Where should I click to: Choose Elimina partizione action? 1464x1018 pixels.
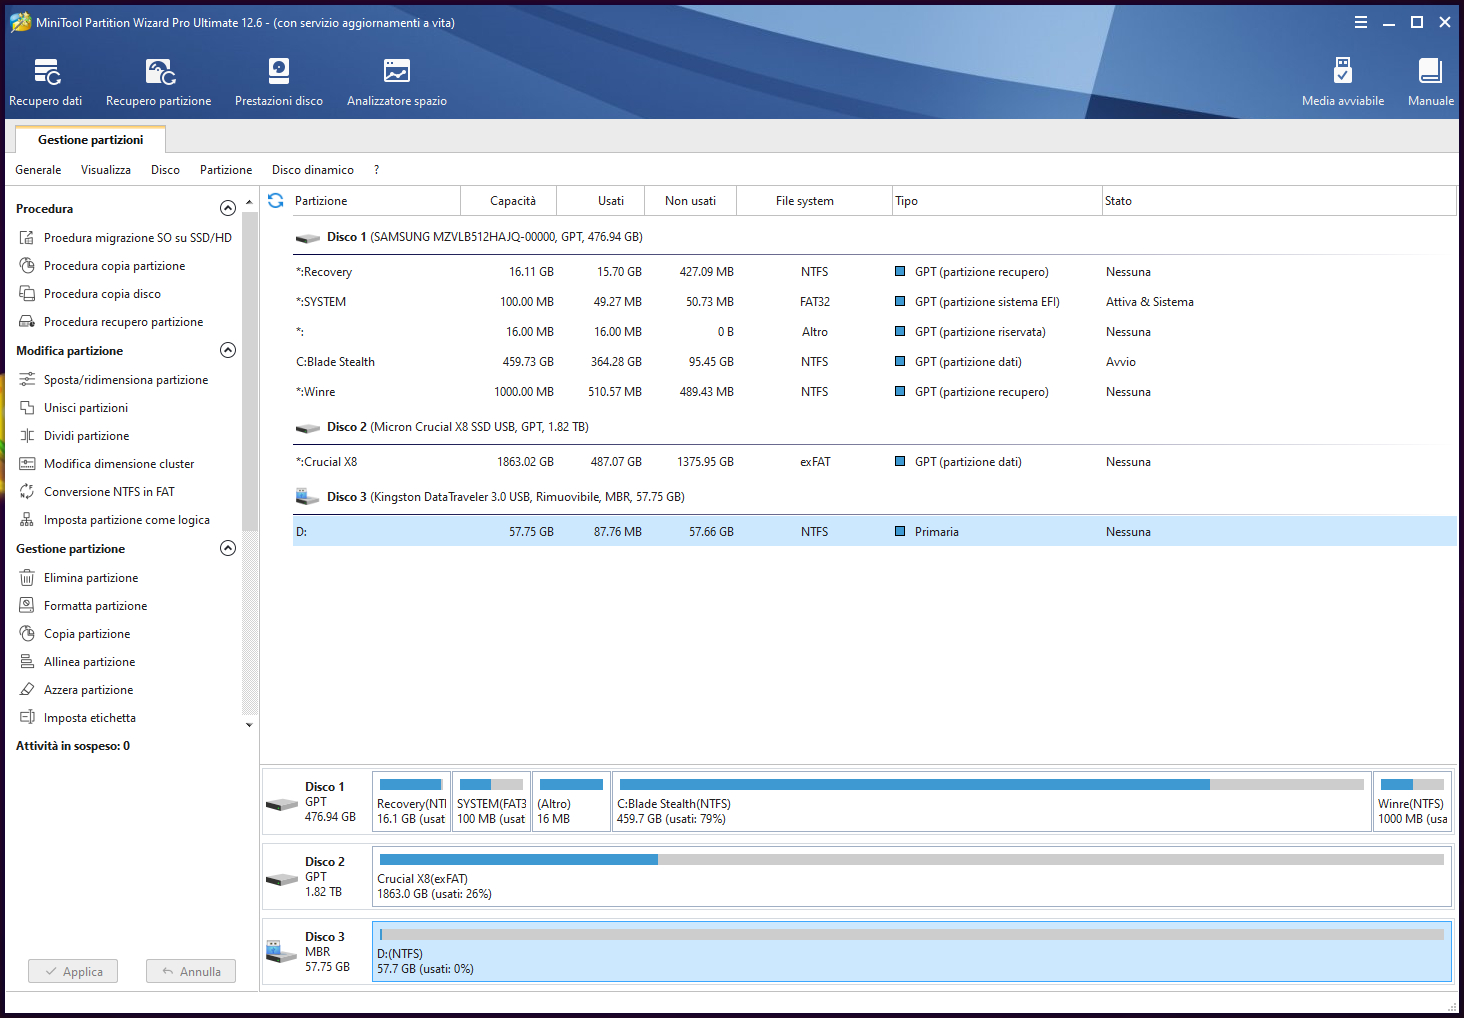pyautogui.click(x=91, y=578)
